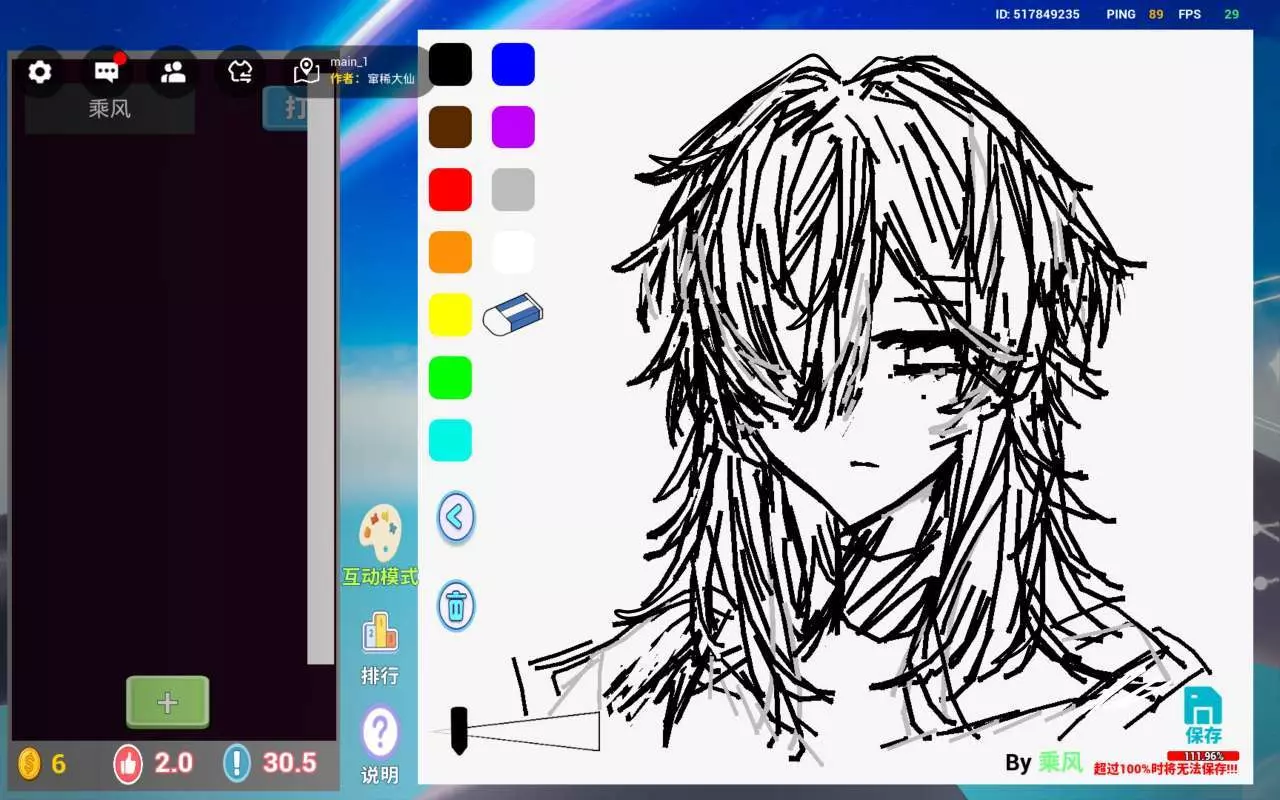Viewport: 1280px width, 800px height.
Task: Click the main_1 map name
Action: (349, 62)
